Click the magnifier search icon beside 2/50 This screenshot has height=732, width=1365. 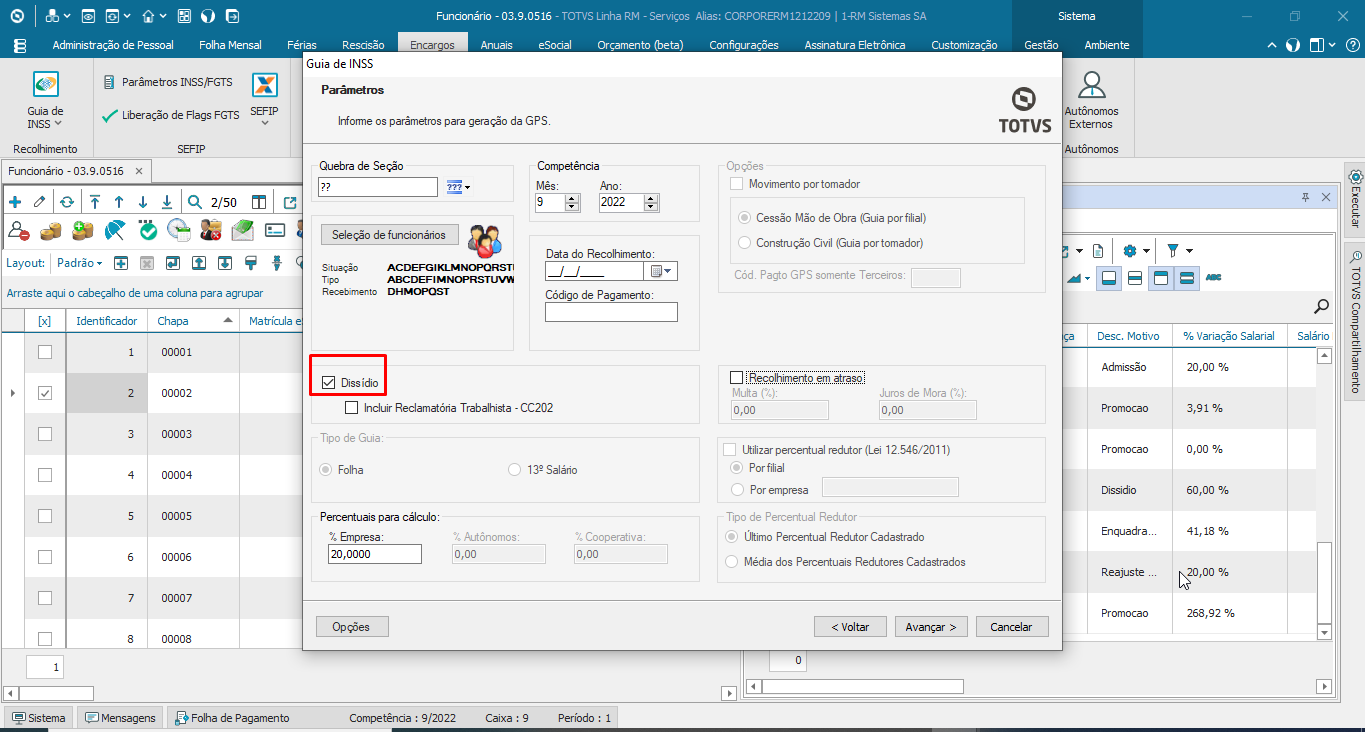pos(195,202)
